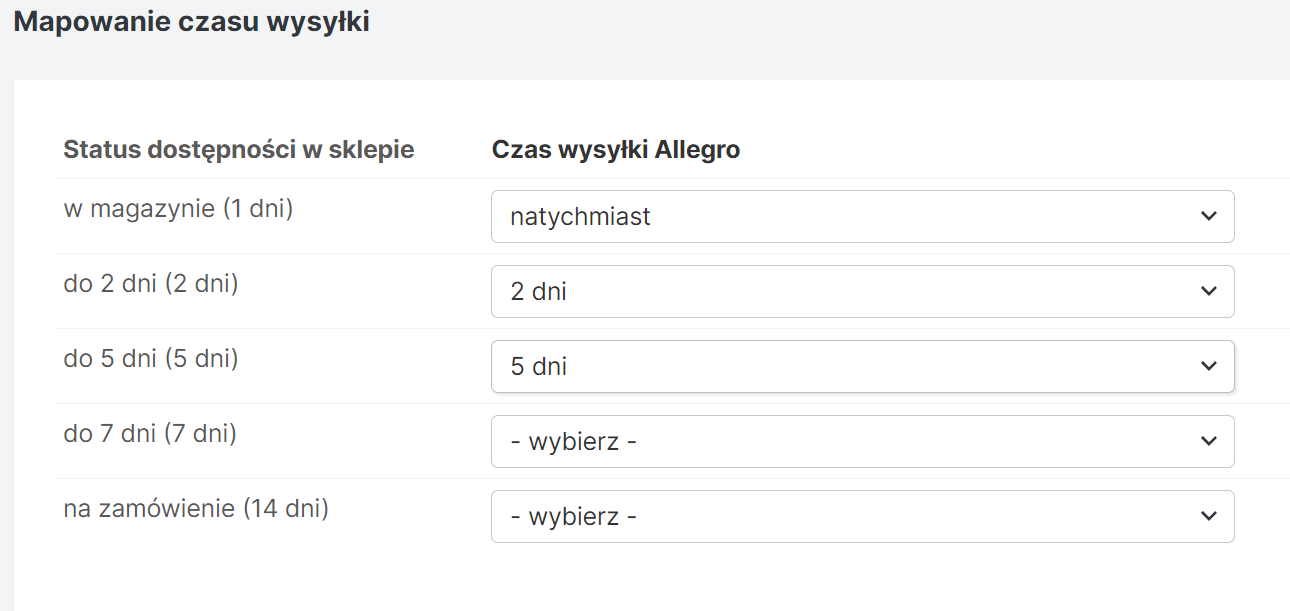Click the selected 'natychmiast' value text
1290x611 pixels.
pos(580,216)
